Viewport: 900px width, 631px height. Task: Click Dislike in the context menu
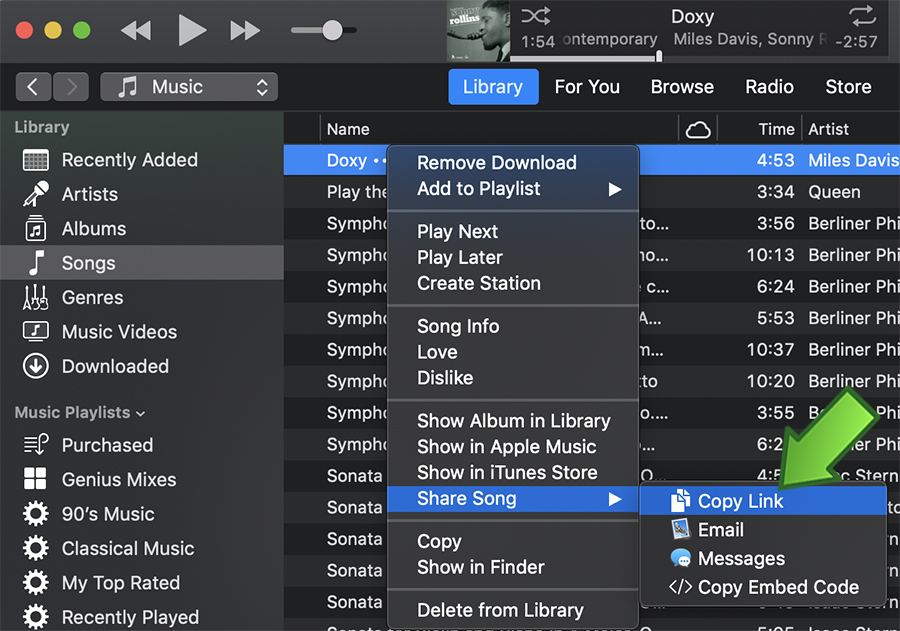coord(513,378)
